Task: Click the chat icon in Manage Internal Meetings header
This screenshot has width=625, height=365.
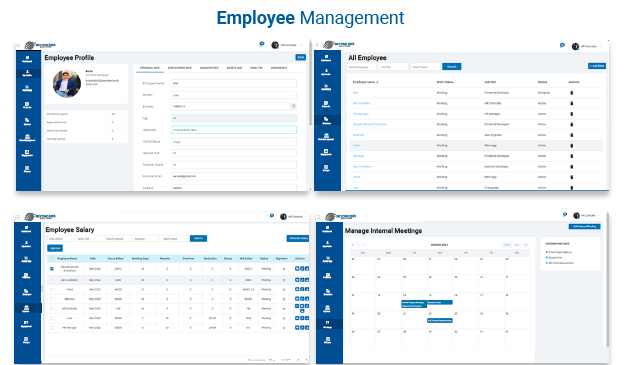Action: point(565,215)
